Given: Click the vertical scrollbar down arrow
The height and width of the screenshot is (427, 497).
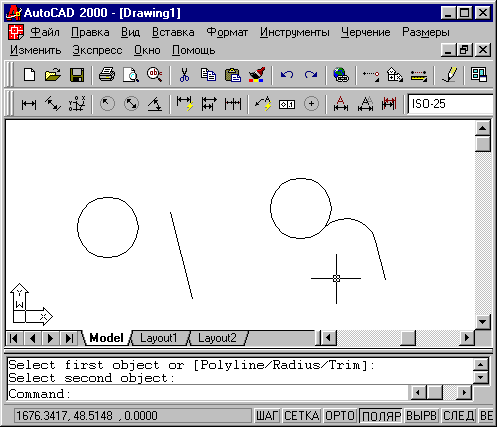Looking at the screenshot, I should pos(483,322).
